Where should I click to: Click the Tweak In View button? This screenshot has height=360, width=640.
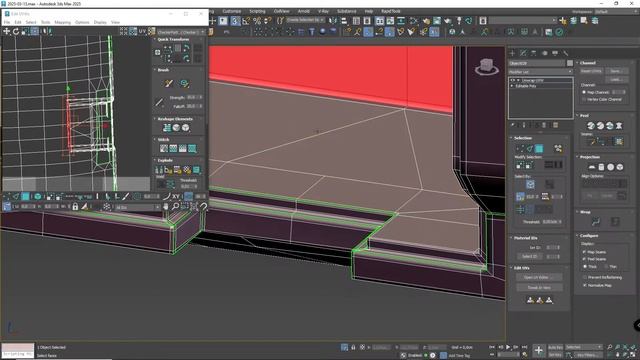tap(539, 287)
